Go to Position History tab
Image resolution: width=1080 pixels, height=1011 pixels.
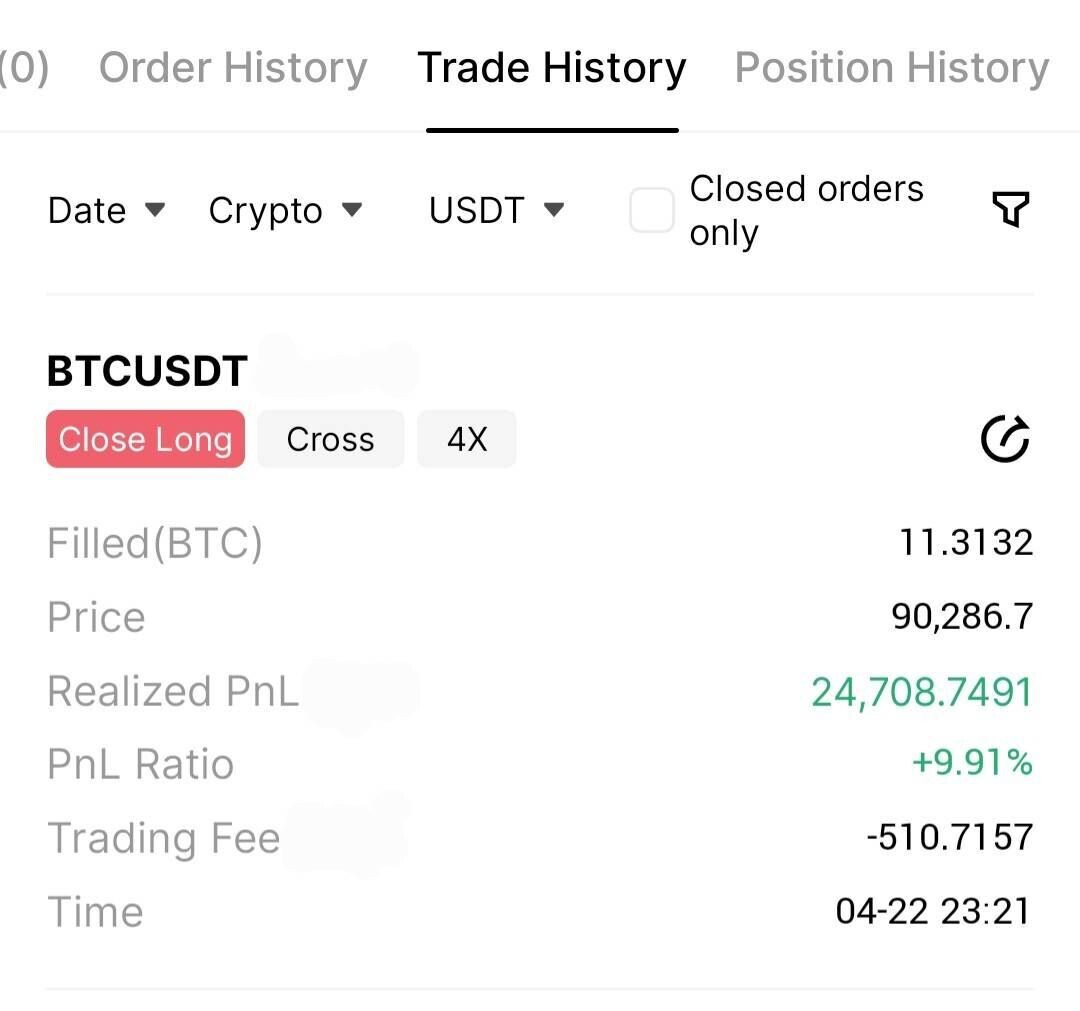tap(892, 68)
